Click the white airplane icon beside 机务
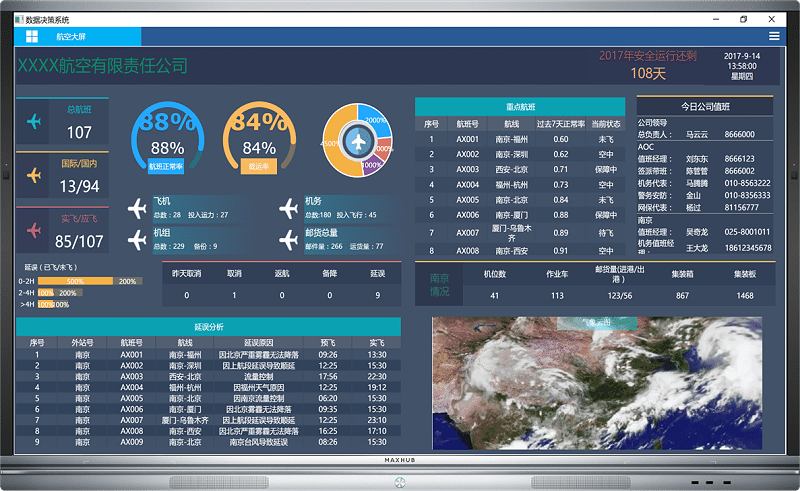 [289, 208]
